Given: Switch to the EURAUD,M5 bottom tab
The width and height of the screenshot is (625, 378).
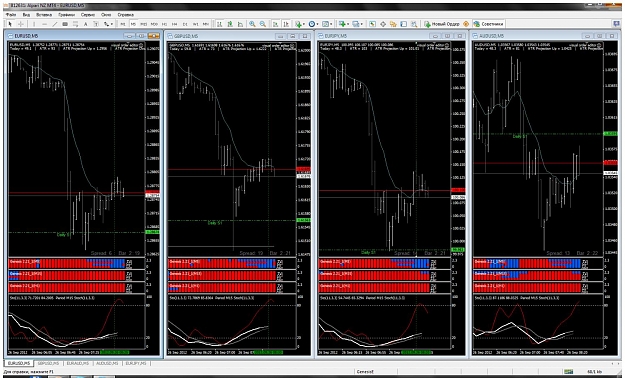Looking at the screenshot, I should coord(78,363).
